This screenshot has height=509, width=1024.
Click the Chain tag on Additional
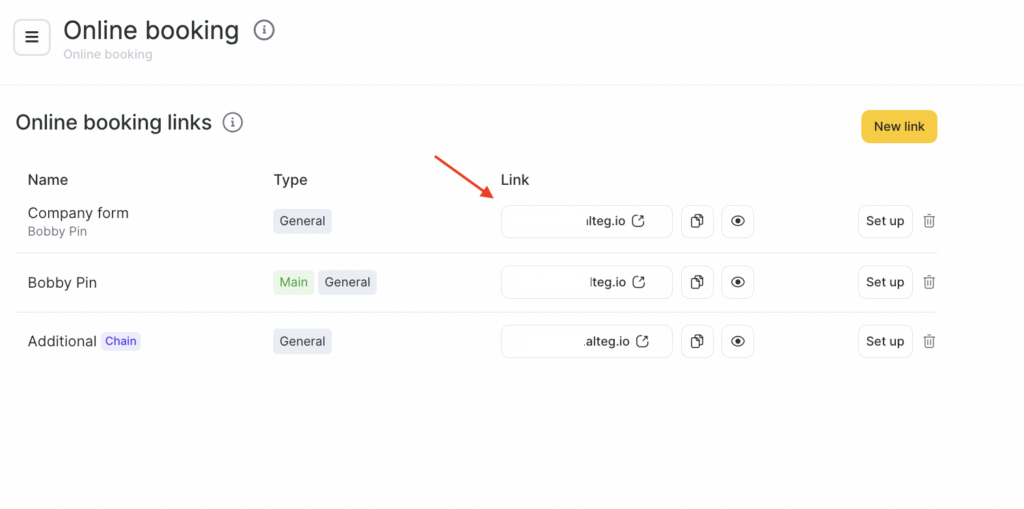click(x=121, y=341)
